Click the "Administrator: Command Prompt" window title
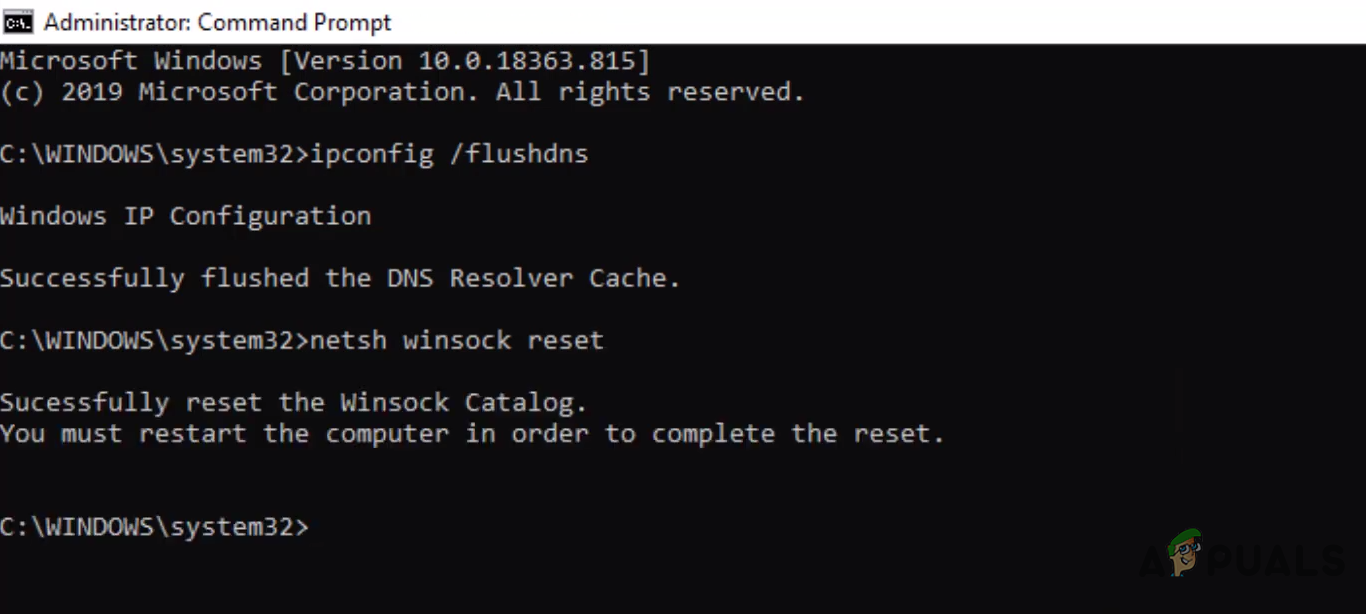 pos(217,22)
